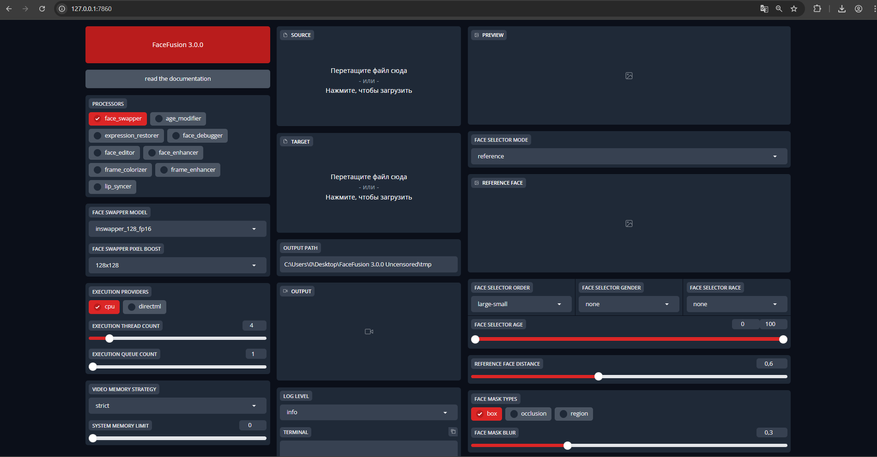The height and width of the screenshot is (457, 877).
Task: Open the browser extensions puzzle icon
Action: pos(817,8)
